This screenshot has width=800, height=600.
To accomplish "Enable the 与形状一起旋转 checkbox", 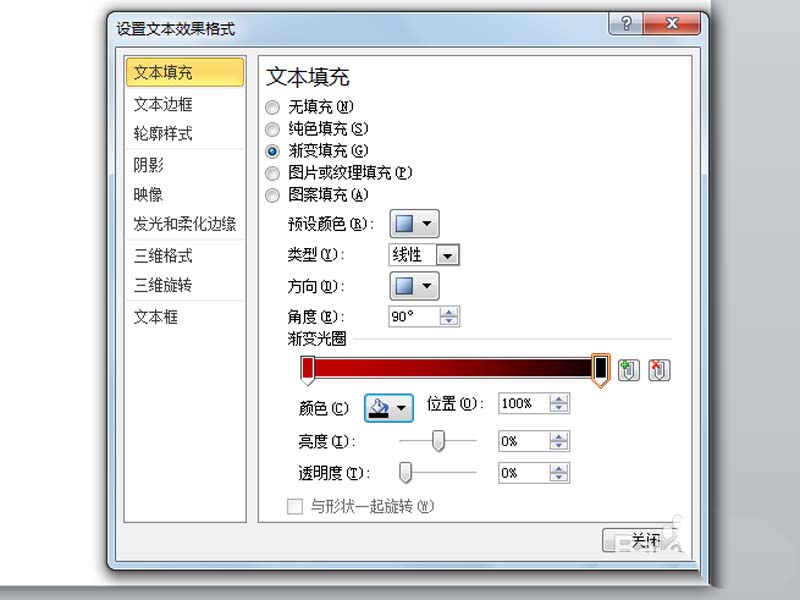I will pos(294,506).
